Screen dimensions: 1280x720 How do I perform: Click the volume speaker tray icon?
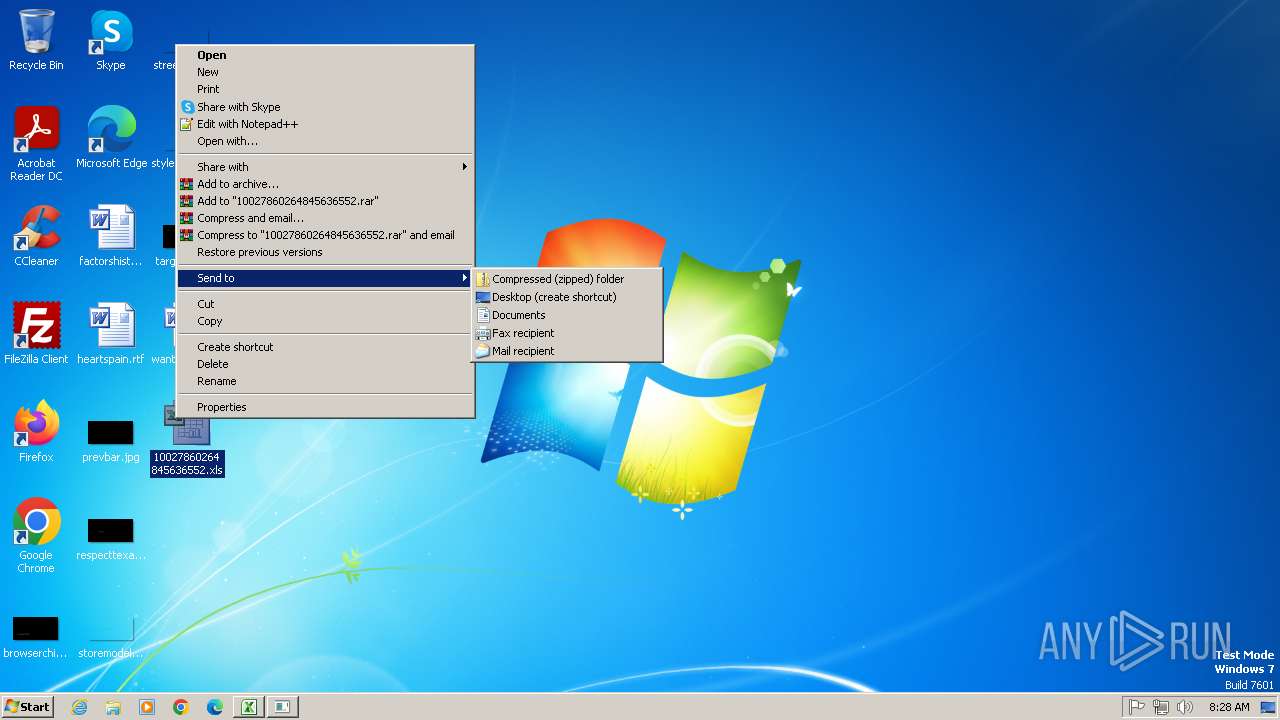pos(1185,707)
